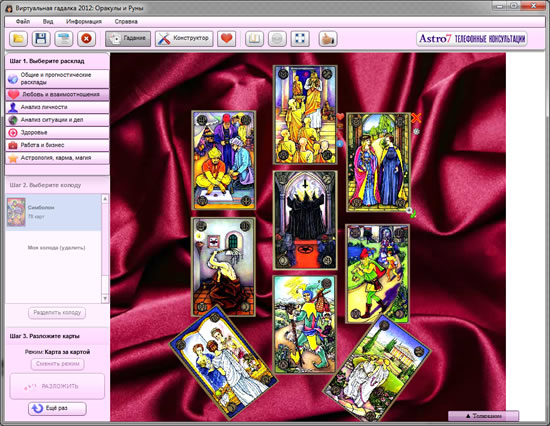Viewport: 550px width, 426px height.
Task: Select Здоровье spread category
Action: [x=58, y=132]
